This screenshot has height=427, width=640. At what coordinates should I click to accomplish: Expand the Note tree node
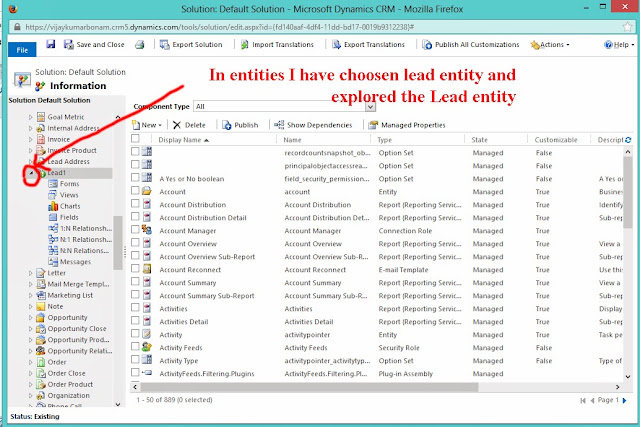coord(31,307)
